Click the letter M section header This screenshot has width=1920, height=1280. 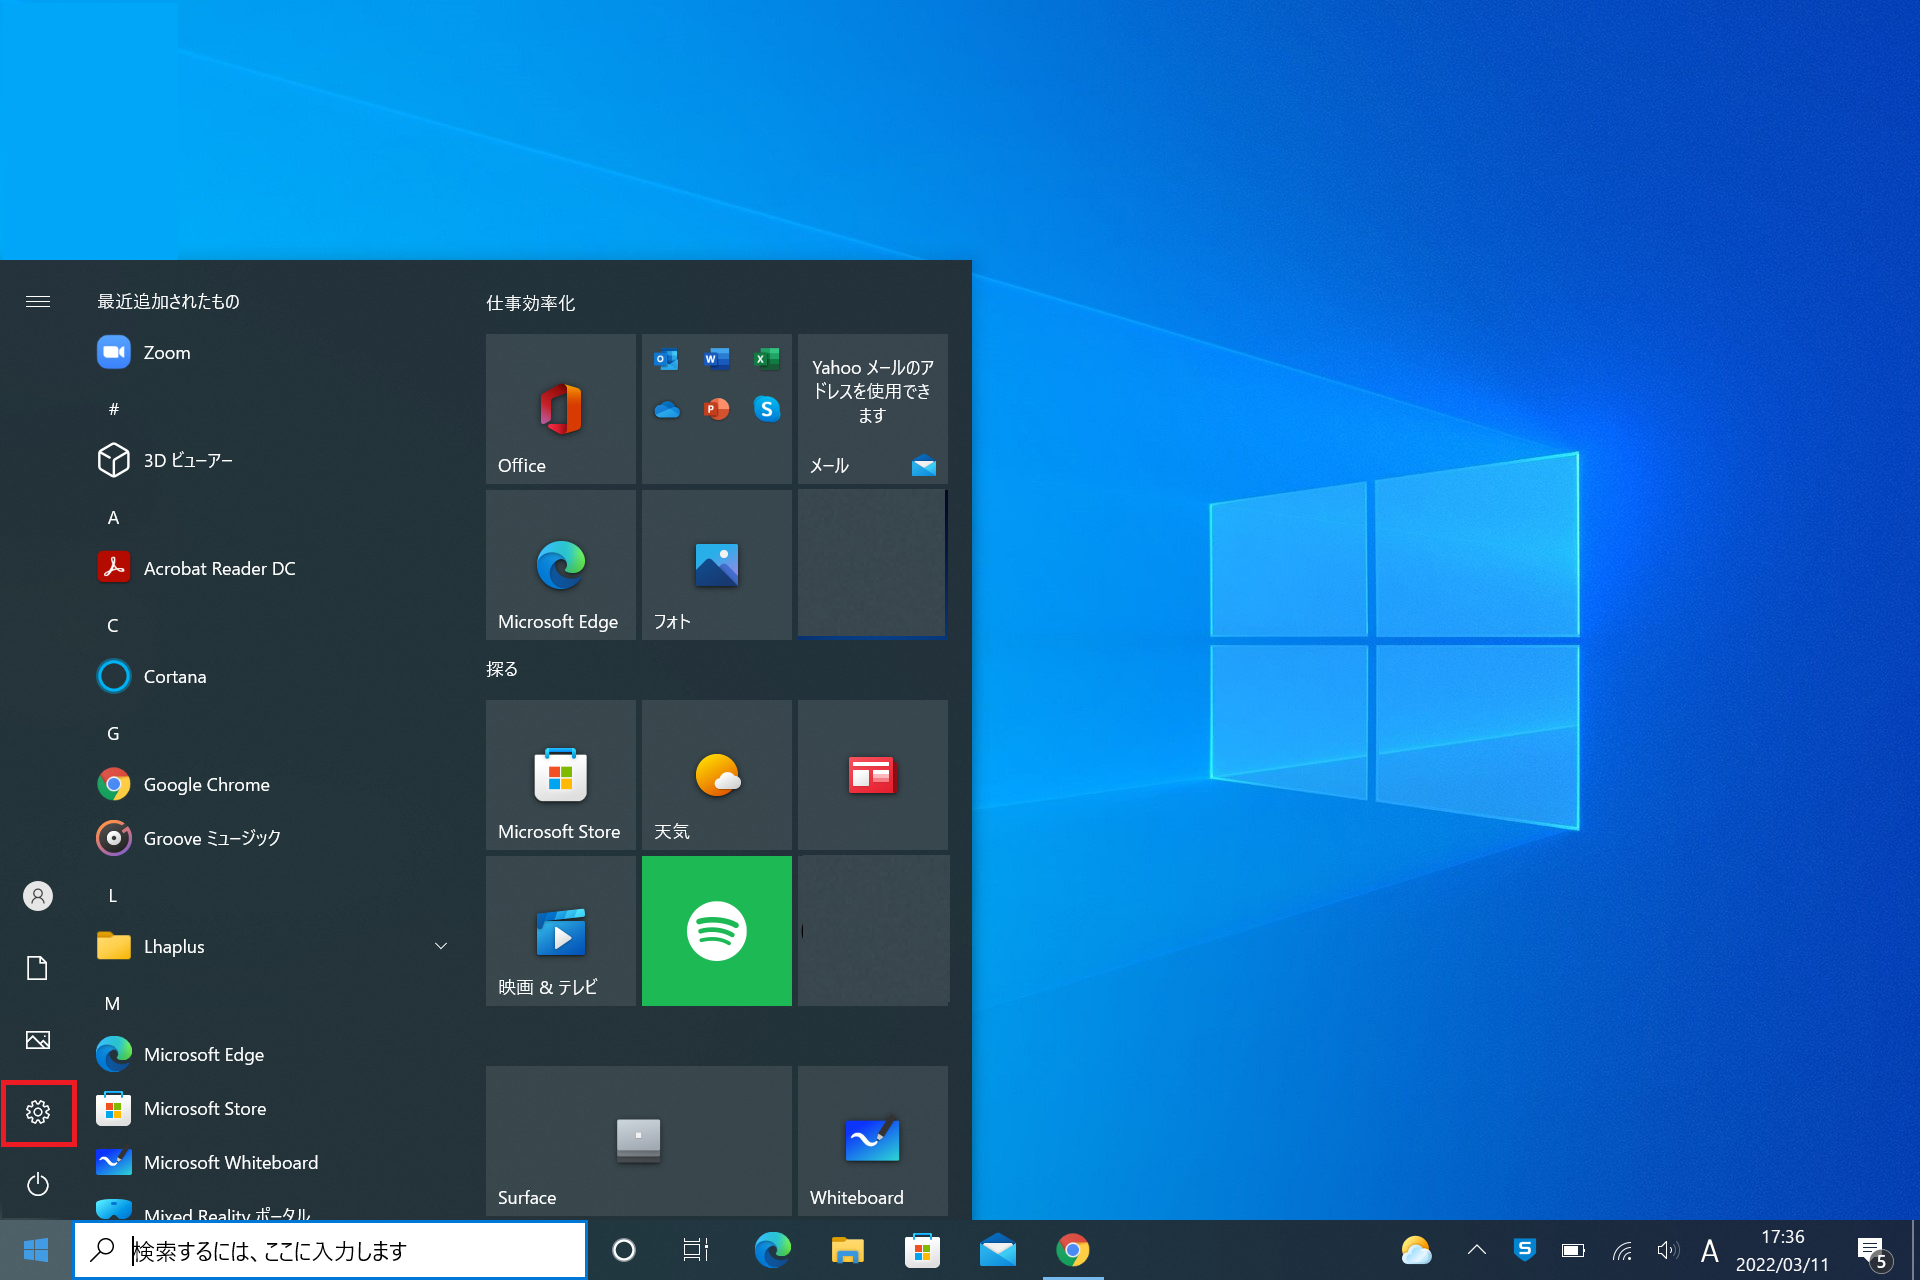[113, 1003]
